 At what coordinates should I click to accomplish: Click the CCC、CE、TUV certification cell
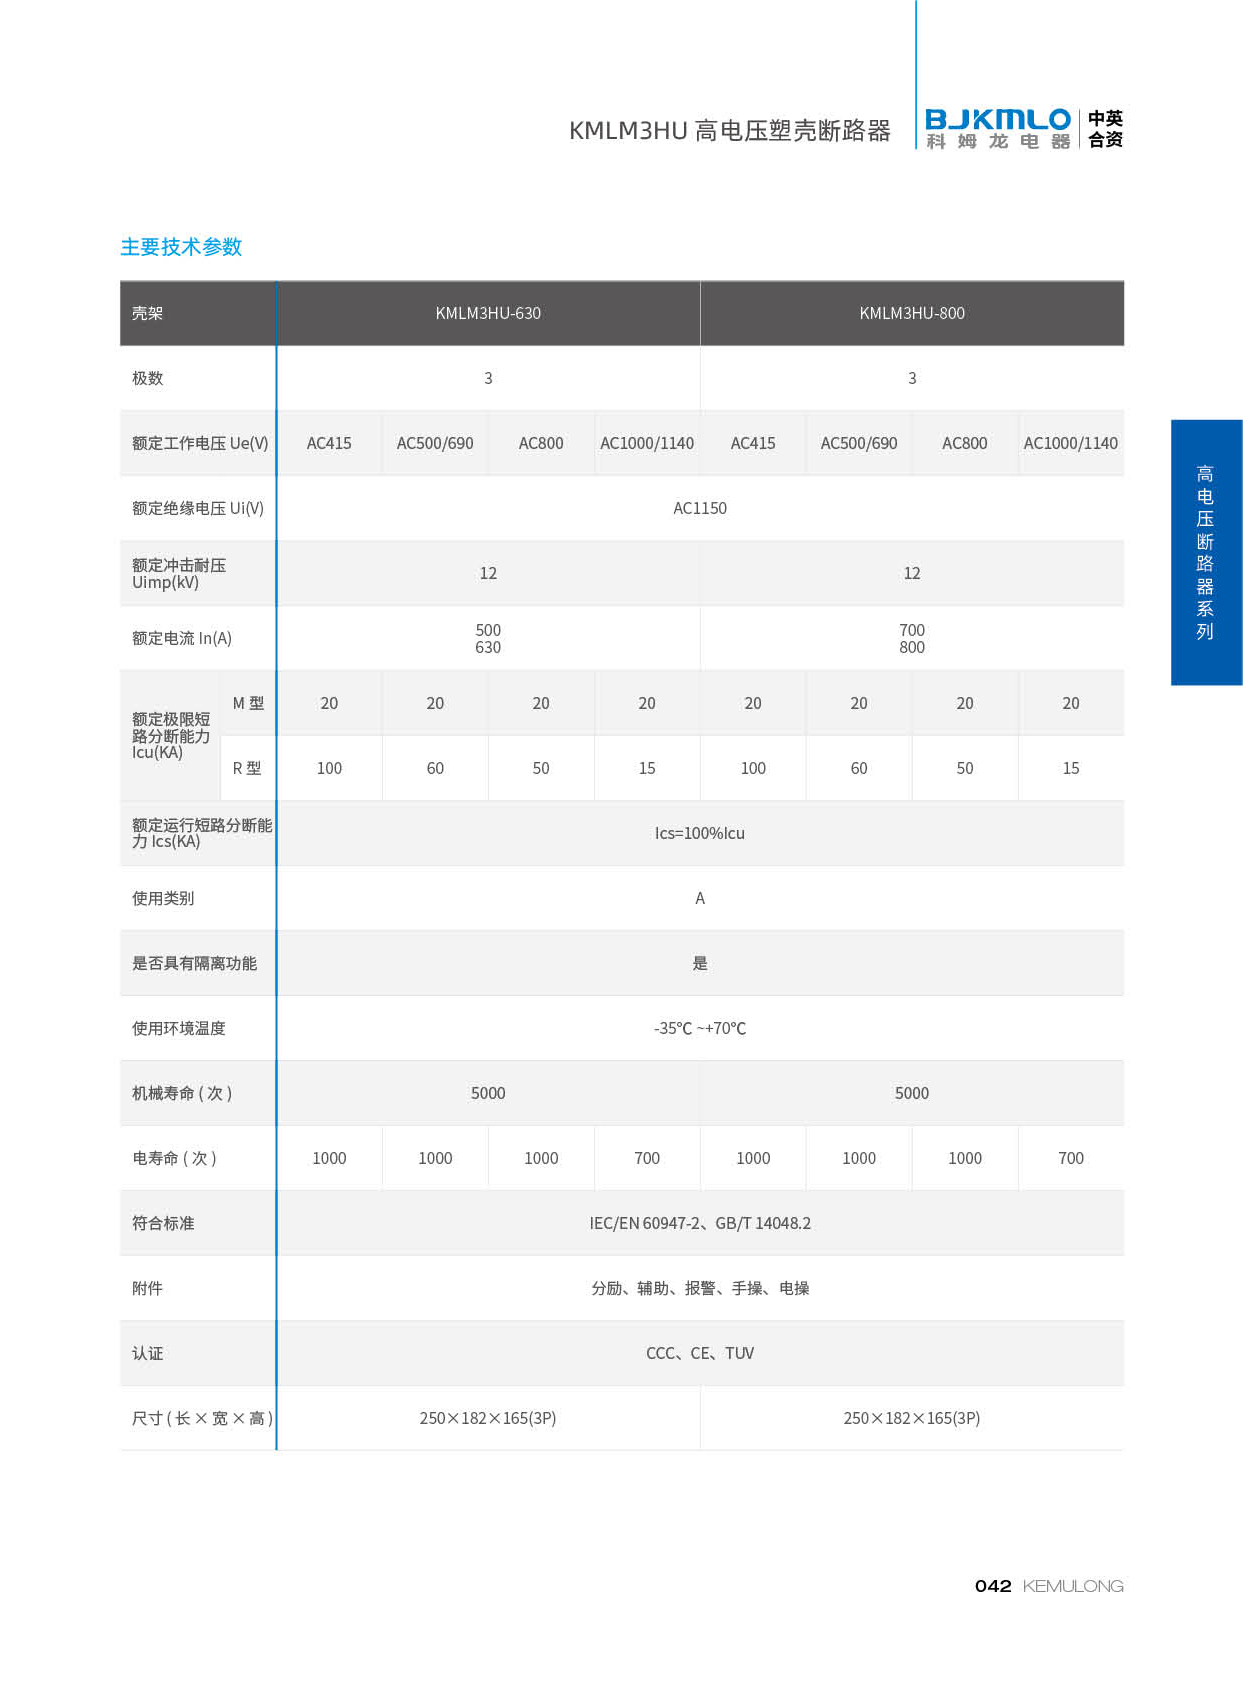pos(699,1353)
